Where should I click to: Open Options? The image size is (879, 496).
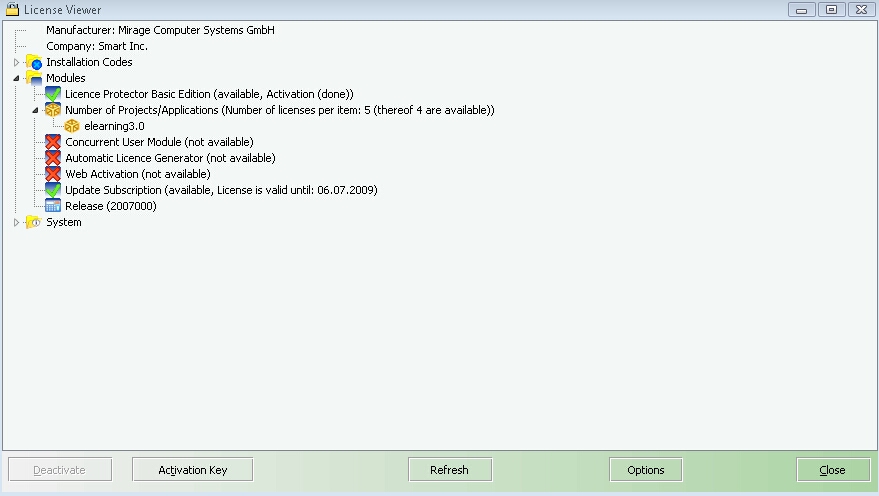646,470
